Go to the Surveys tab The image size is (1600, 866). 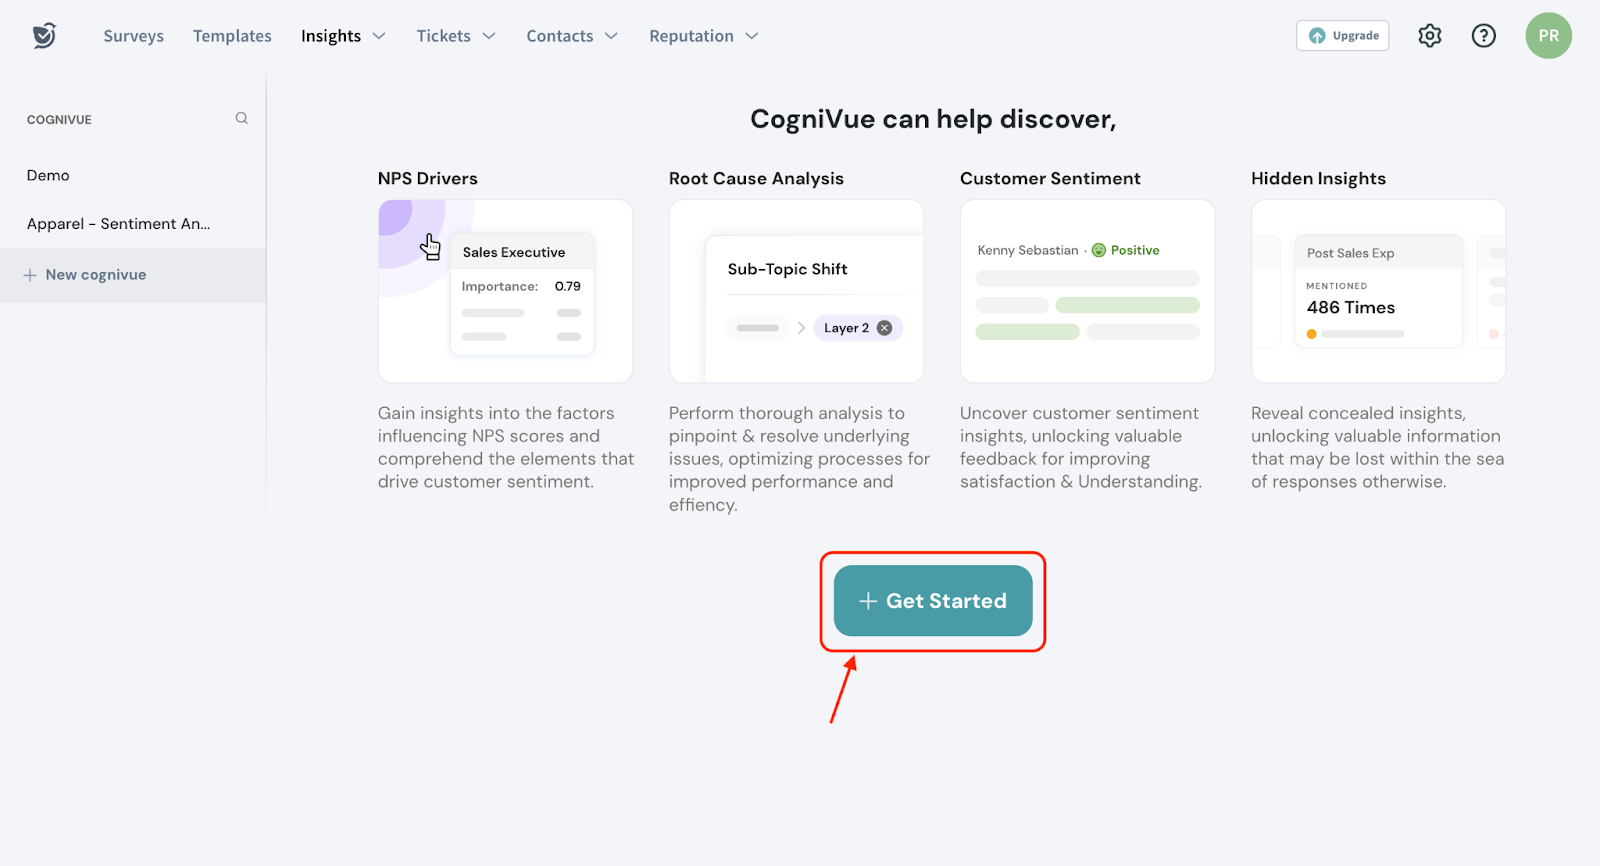(133, 36)
